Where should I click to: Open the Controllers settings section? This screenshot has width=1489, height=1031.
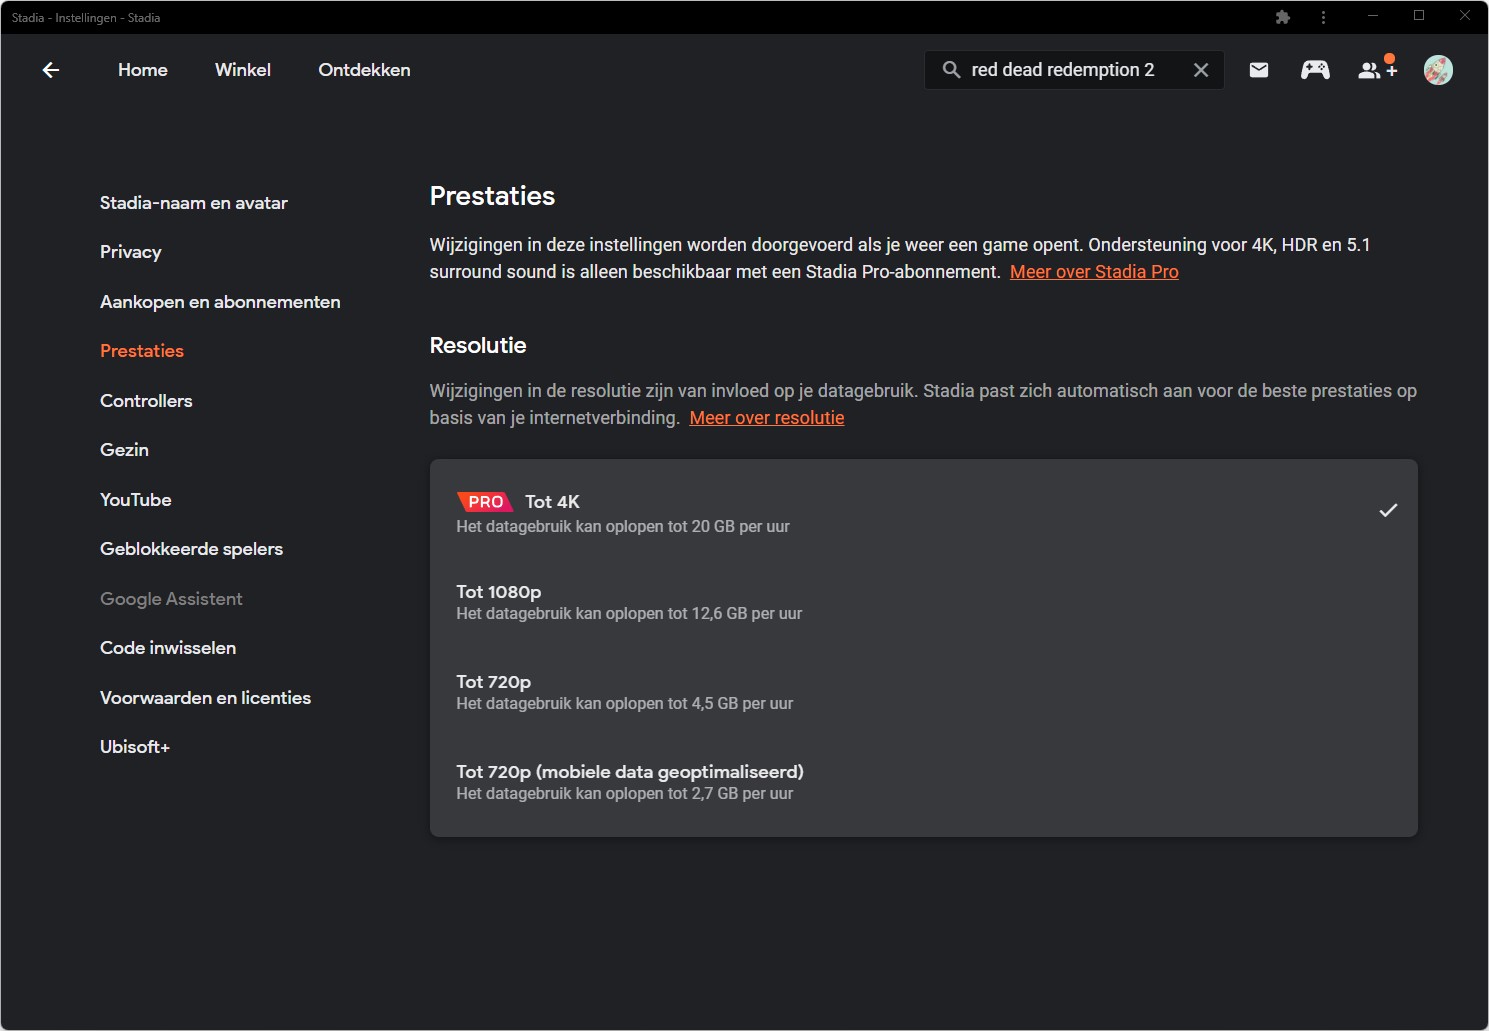pyautogui.click(x=146, y=401)
